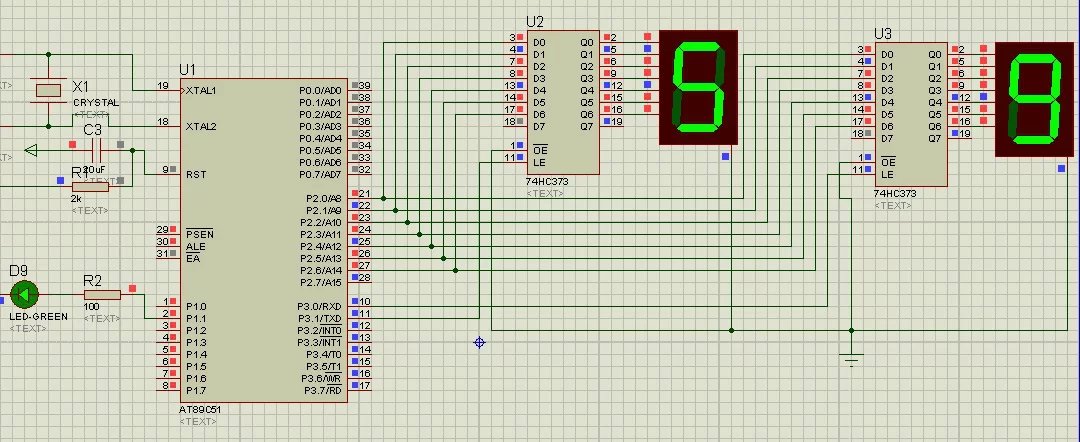Click the P0.0/AD0 pin name

(320, 90)
